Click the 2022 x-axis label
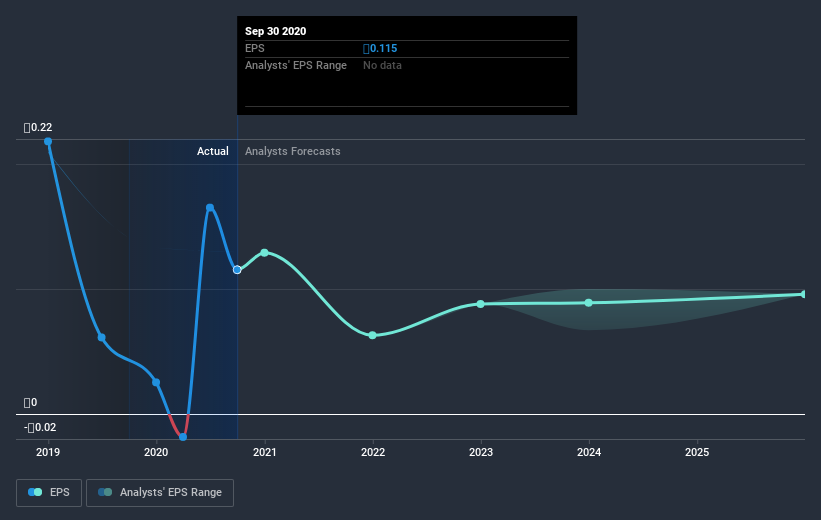821x520 pixels. click(373, 452)
